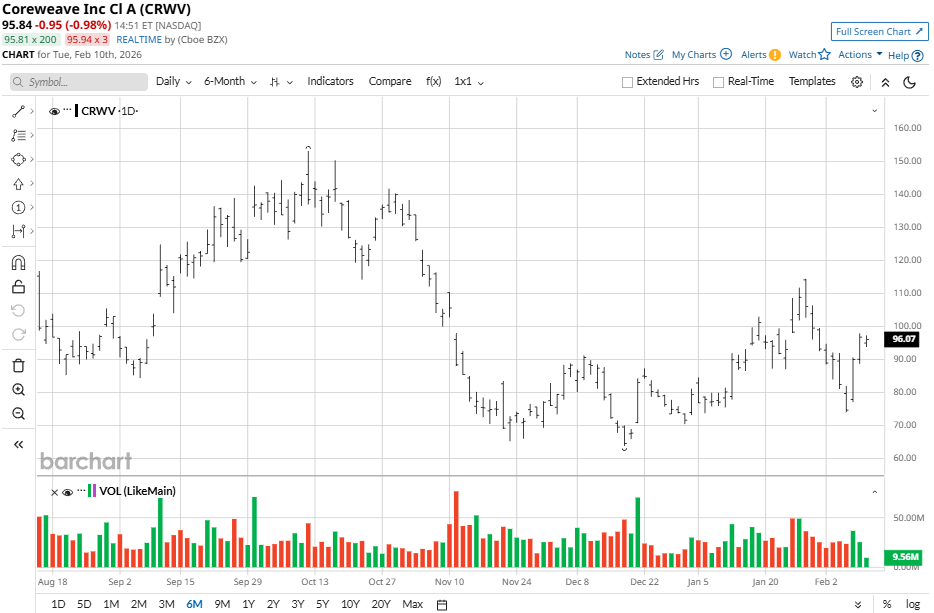The height and width of the screenshot is (613, 934).
Task: Click the CRWV black series color swatch
Action: [76, 111]
